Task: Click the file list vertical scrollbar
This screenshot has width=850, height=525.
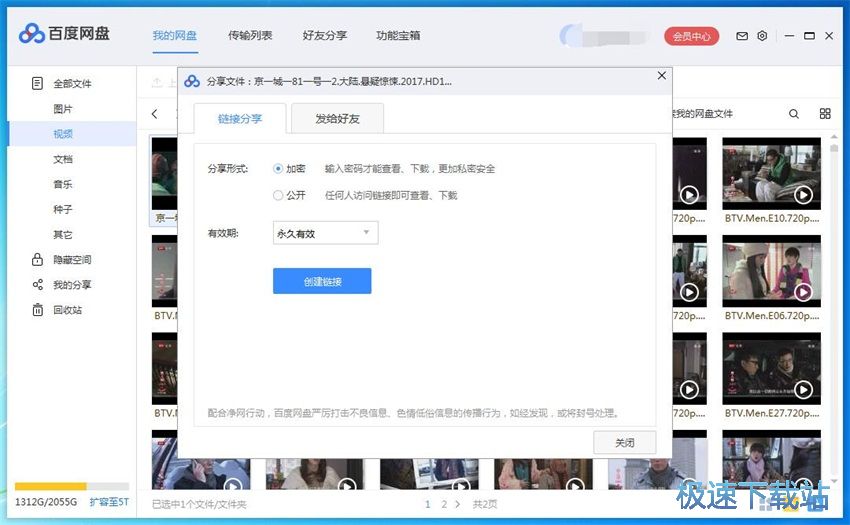Action: pyautogui.click(x=834, y=309)
